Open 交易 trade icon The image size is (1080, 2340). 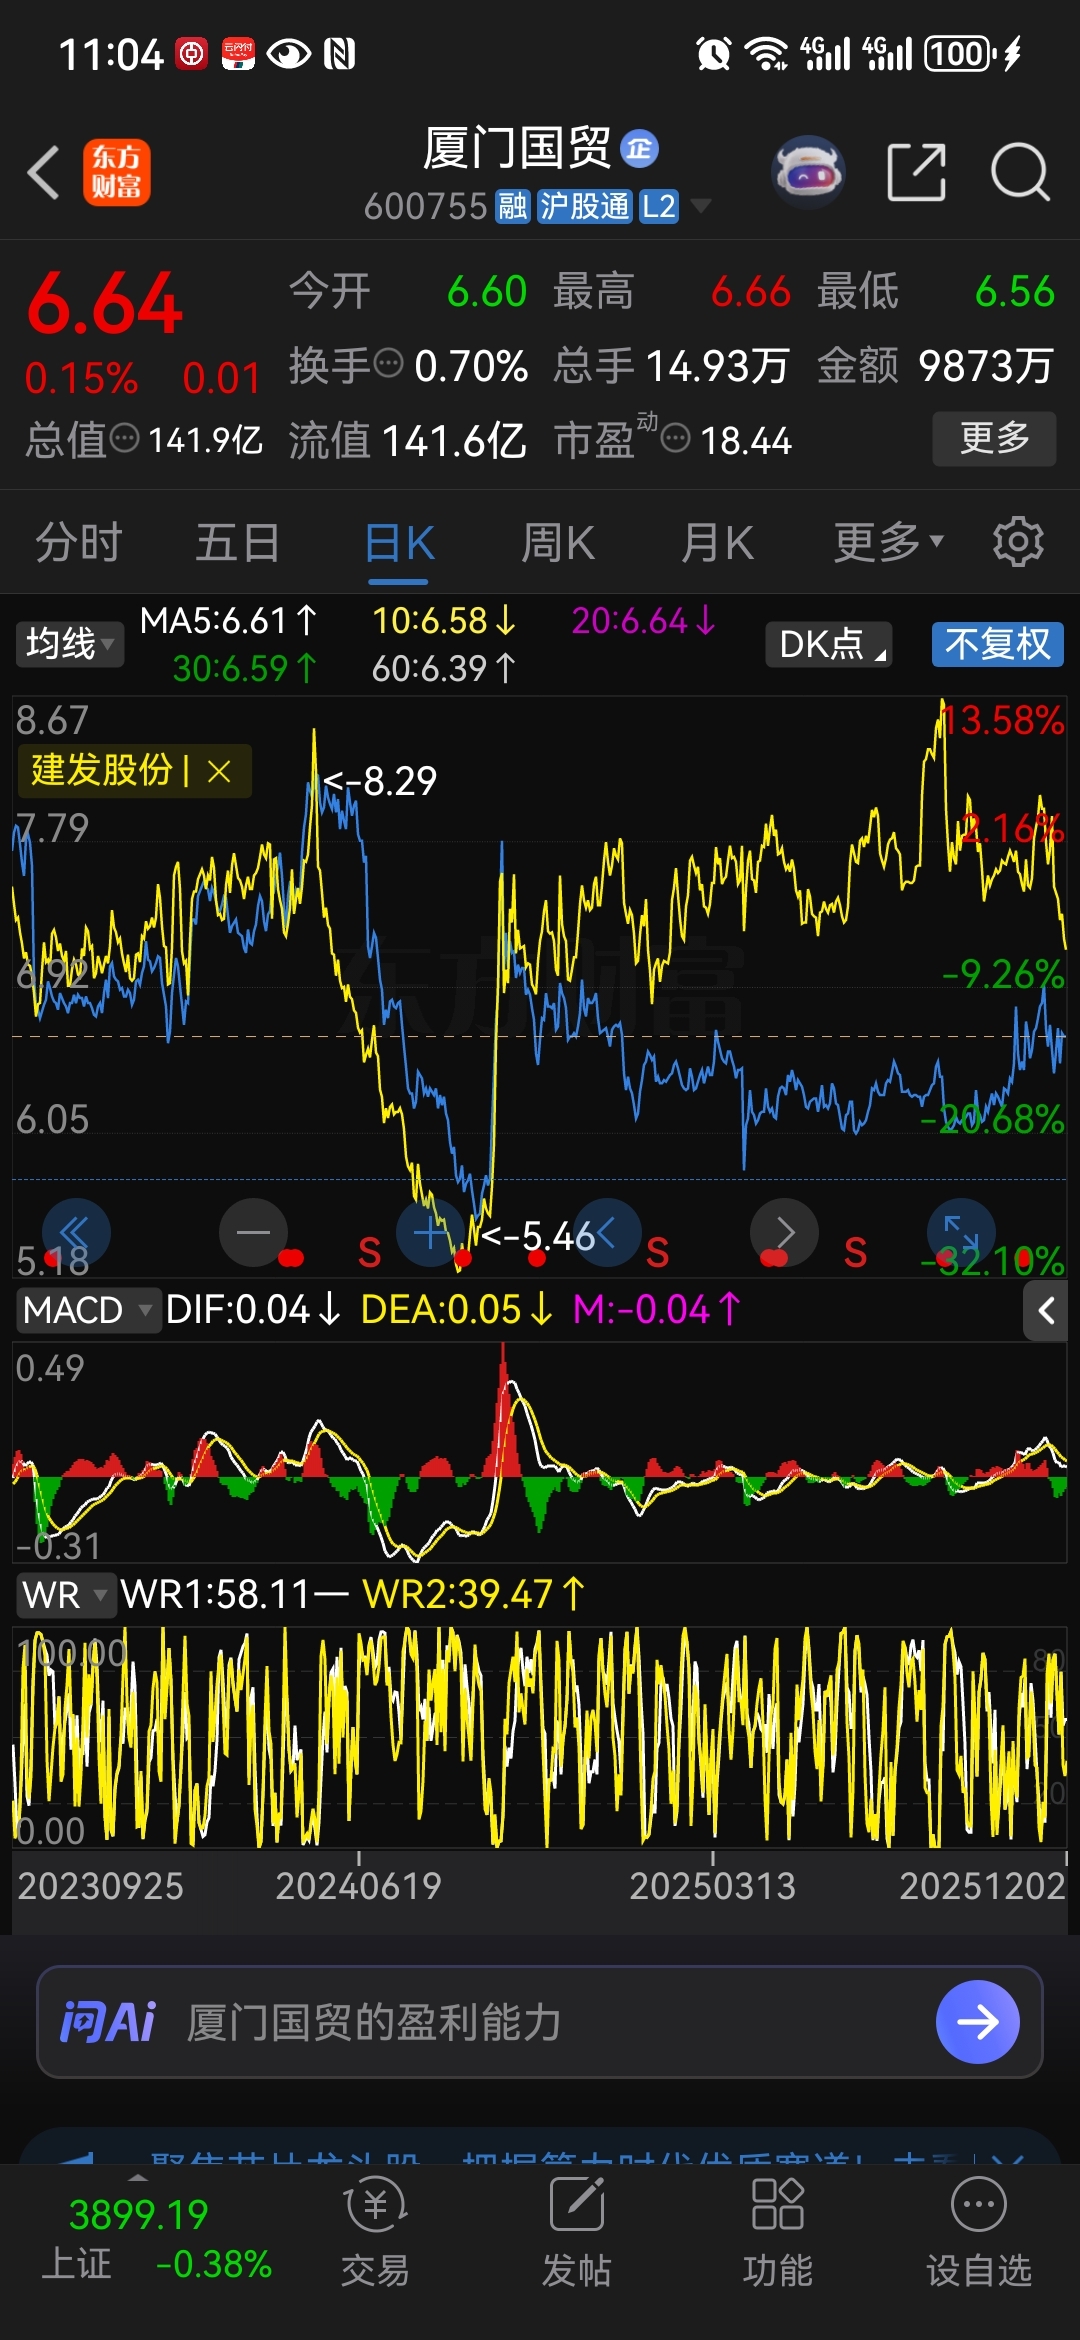tap(375, 2232)
